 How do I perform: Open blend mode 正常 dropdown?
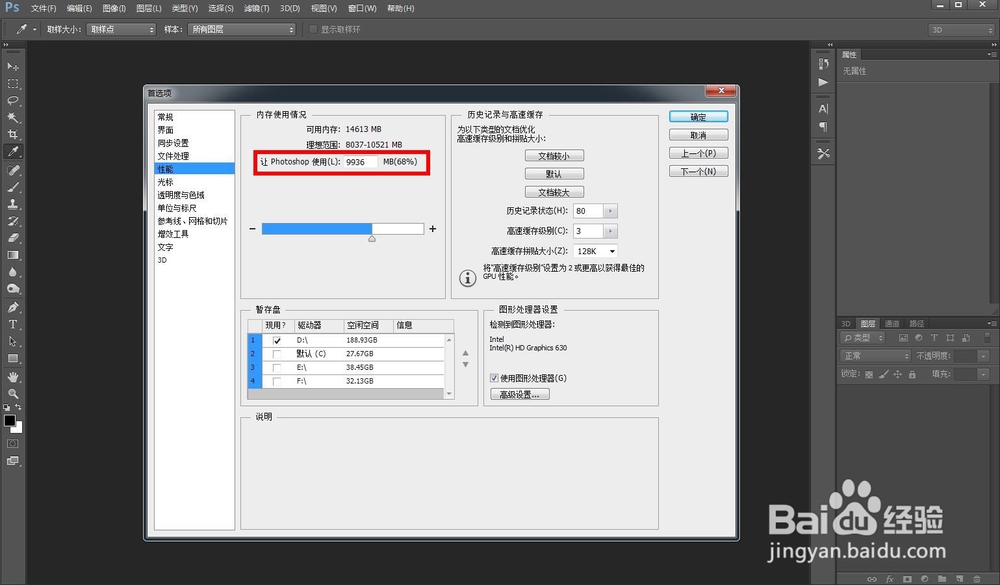[x=876, y=356]
